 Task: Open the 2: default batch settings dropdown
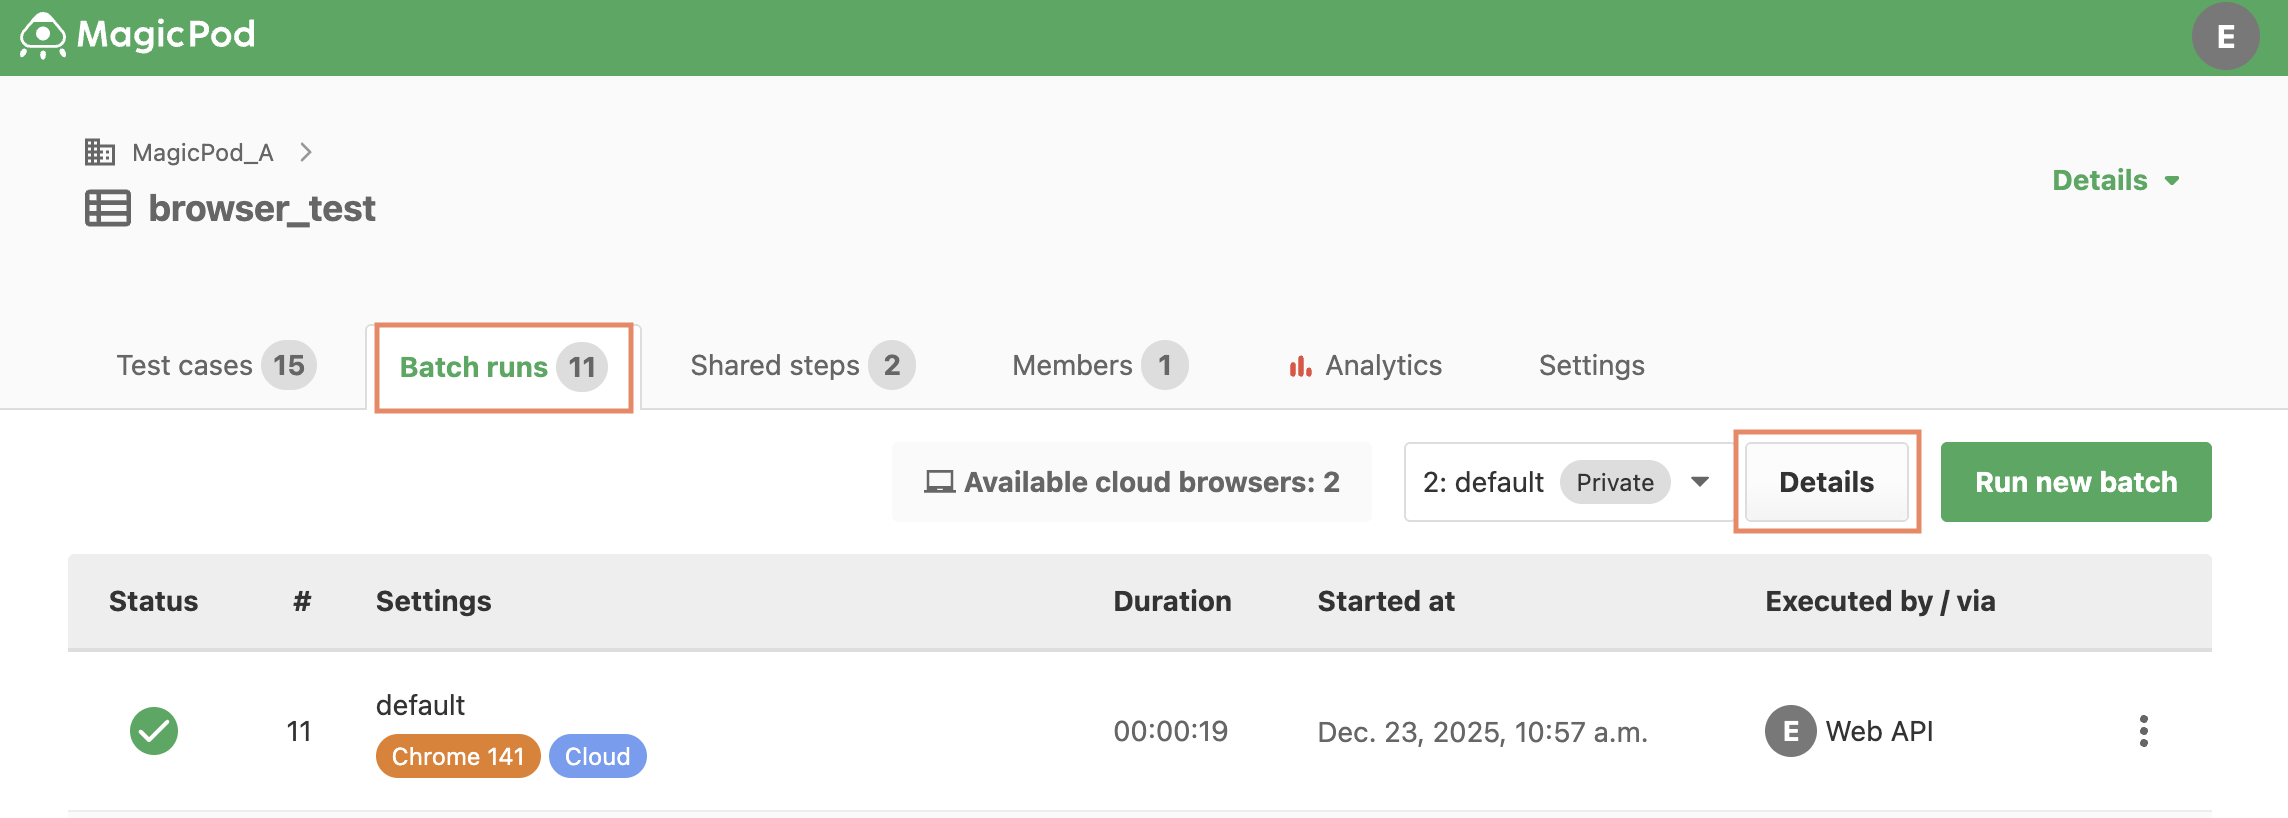(x=1568, y=482)
